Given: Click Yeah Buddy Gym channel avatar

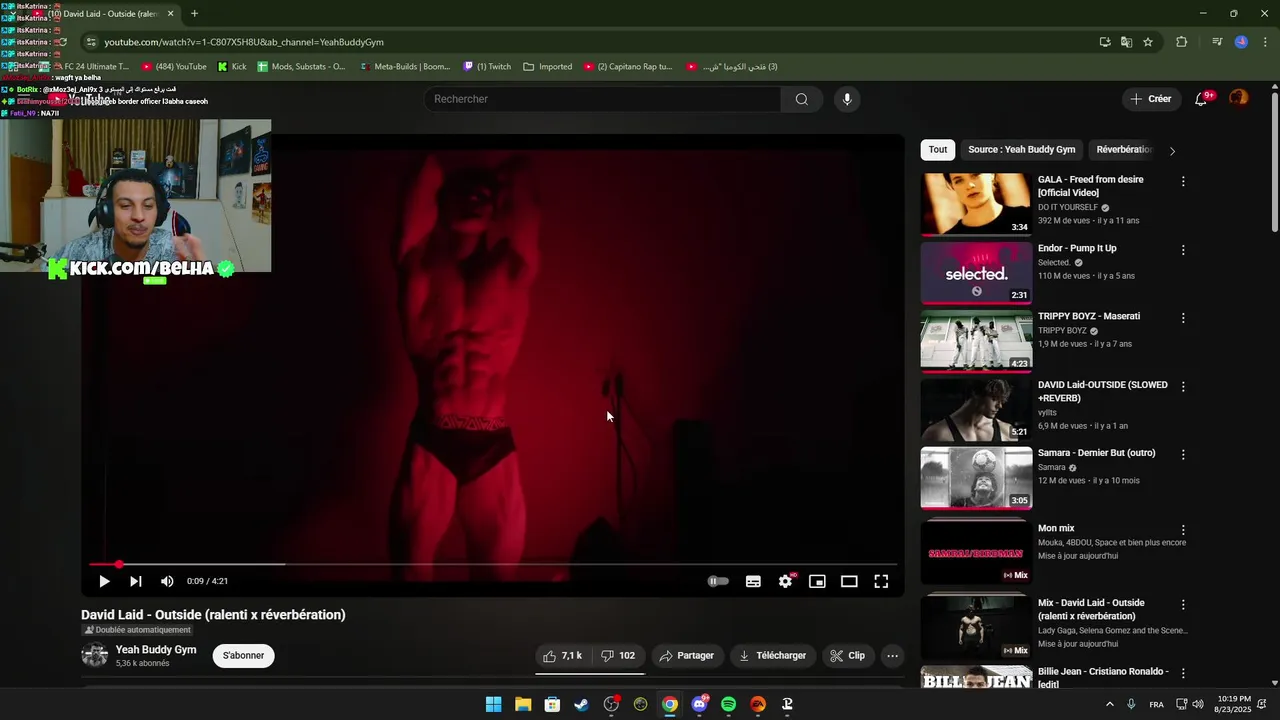Looking at the screenshot, I should (94, 655).
